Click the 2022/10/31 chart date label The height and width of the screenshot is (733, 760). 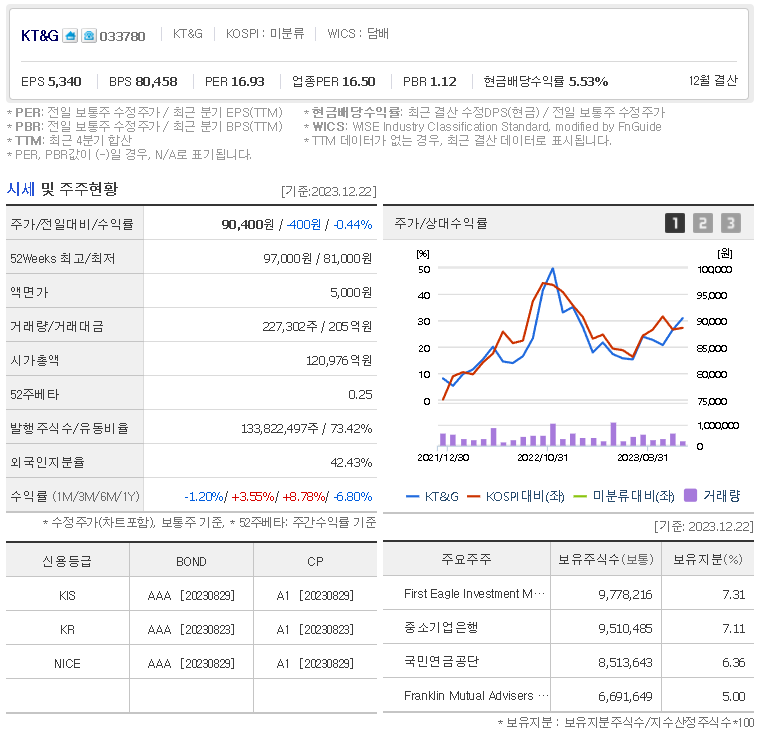542,458
